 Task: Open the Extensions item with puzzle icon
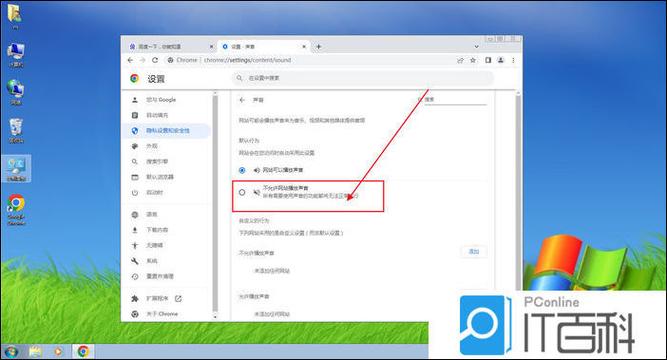tap(157, 299)
